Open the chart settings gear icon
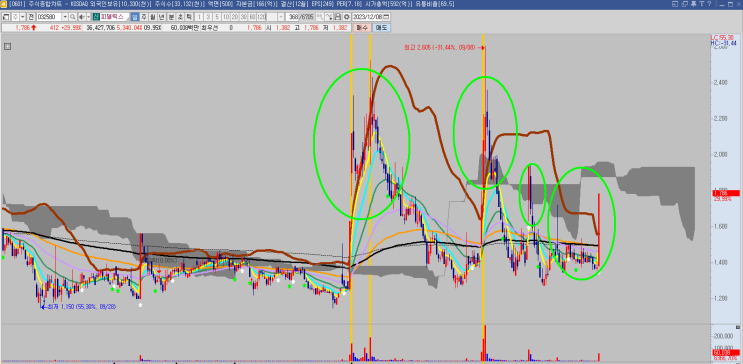This screenshot has width=743, height=364. pos(346,17)
